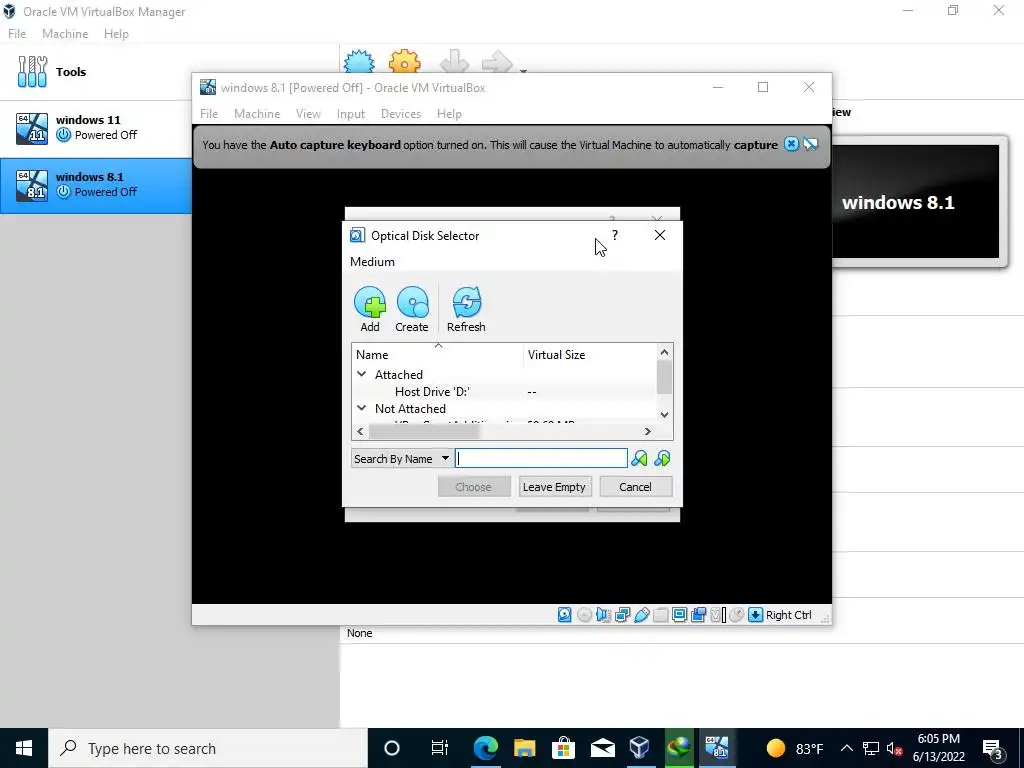This screenshot has height=768, width=1024.
Task: Open Microsoft Store from the taskbar
Action: tap(563, 748)
